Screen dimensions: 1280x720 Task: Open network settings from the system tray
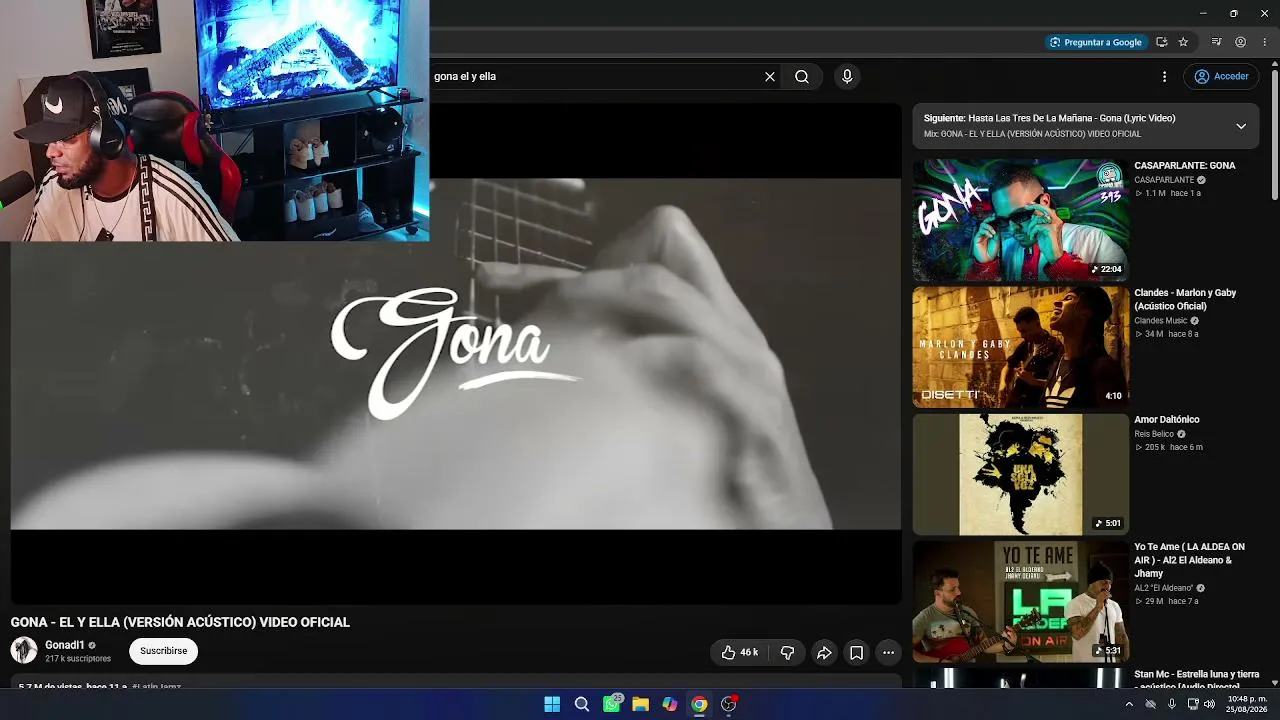click(x=1193, y=704)
